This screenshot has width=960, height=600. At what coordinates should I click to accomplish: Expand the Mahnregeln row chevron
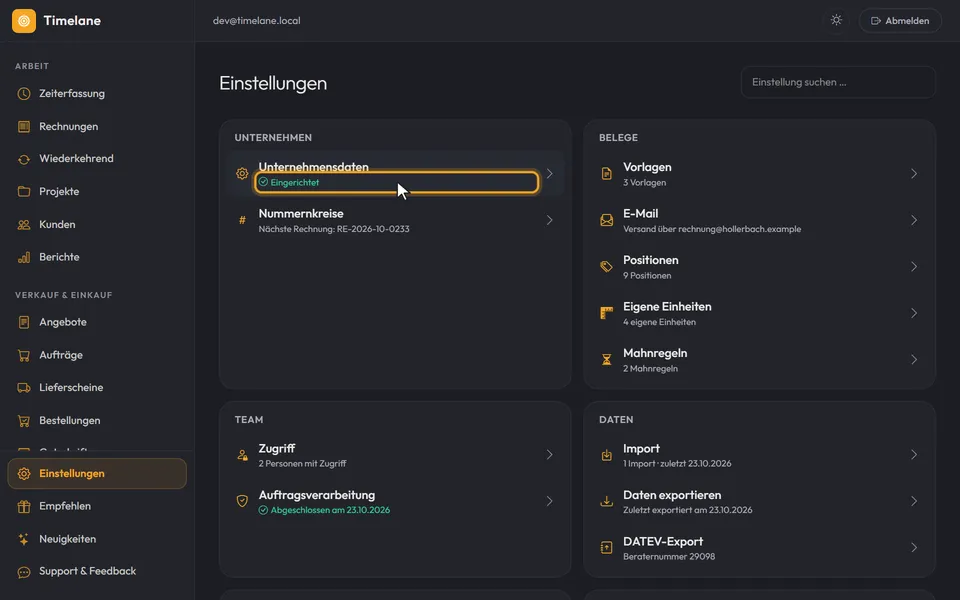coord(914,360)
